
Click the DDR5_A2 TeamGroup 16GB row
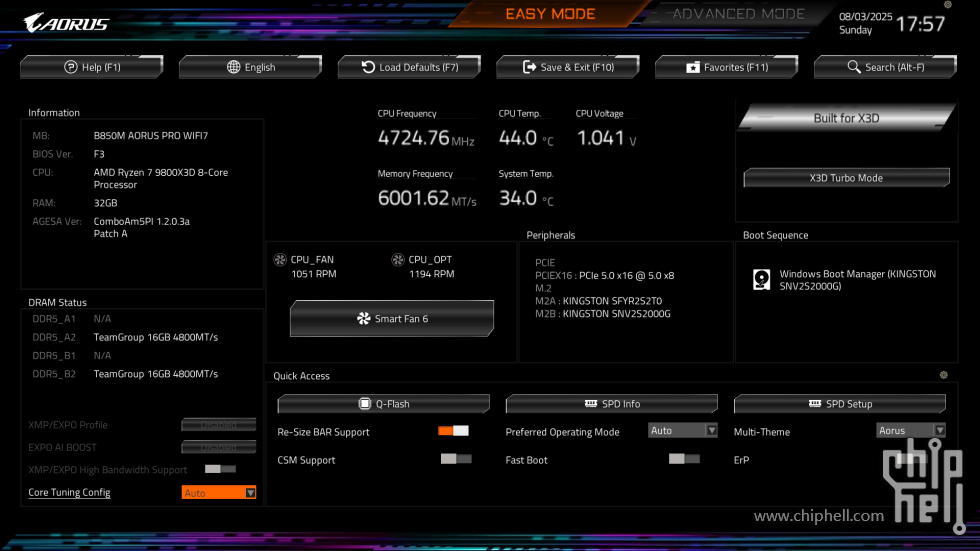(x=125, y=337)
